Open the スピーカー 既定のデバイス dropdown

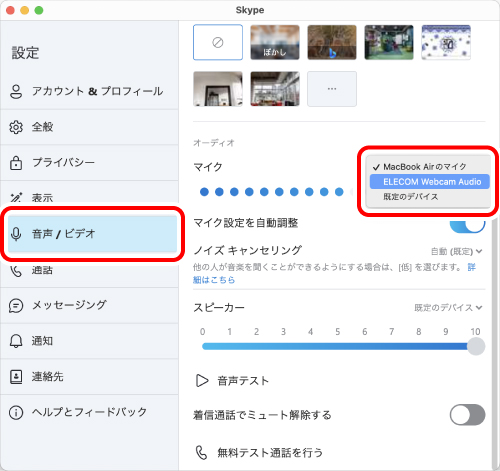pos(448,307)
